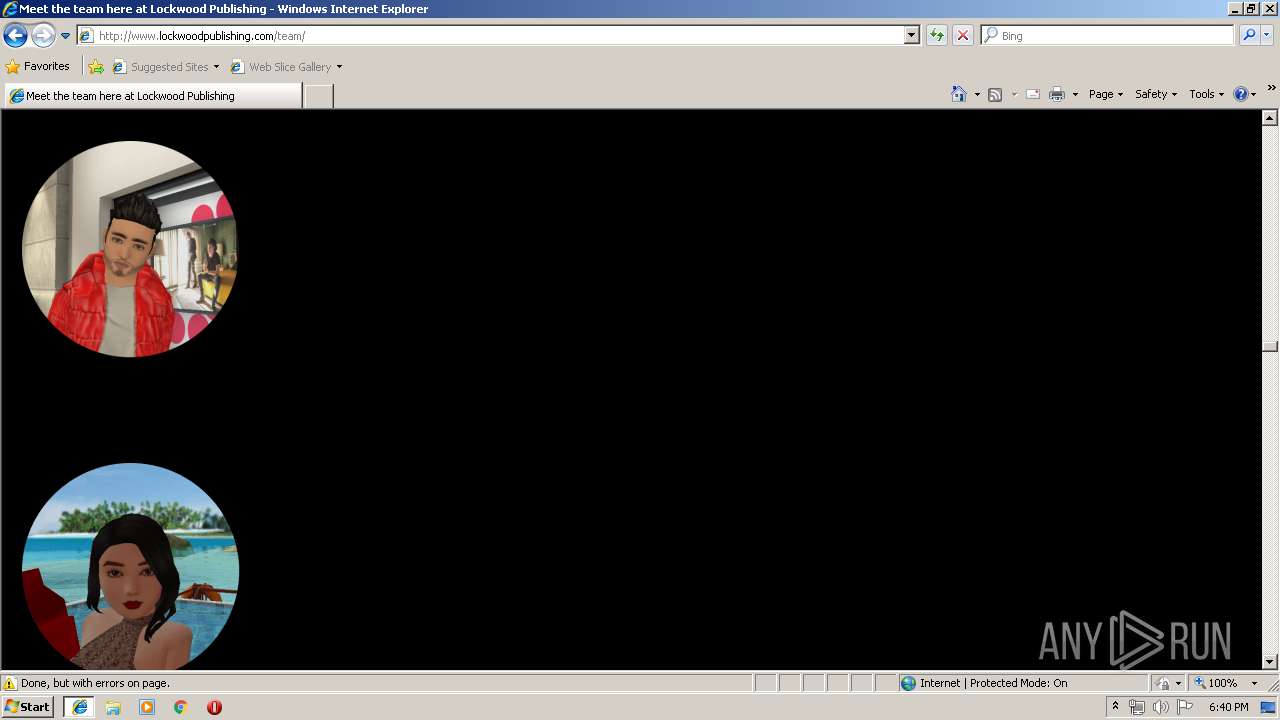Click the man in red jacket avatar
1280x720 pixels.
pyautogui.click(x=130, y=249)
